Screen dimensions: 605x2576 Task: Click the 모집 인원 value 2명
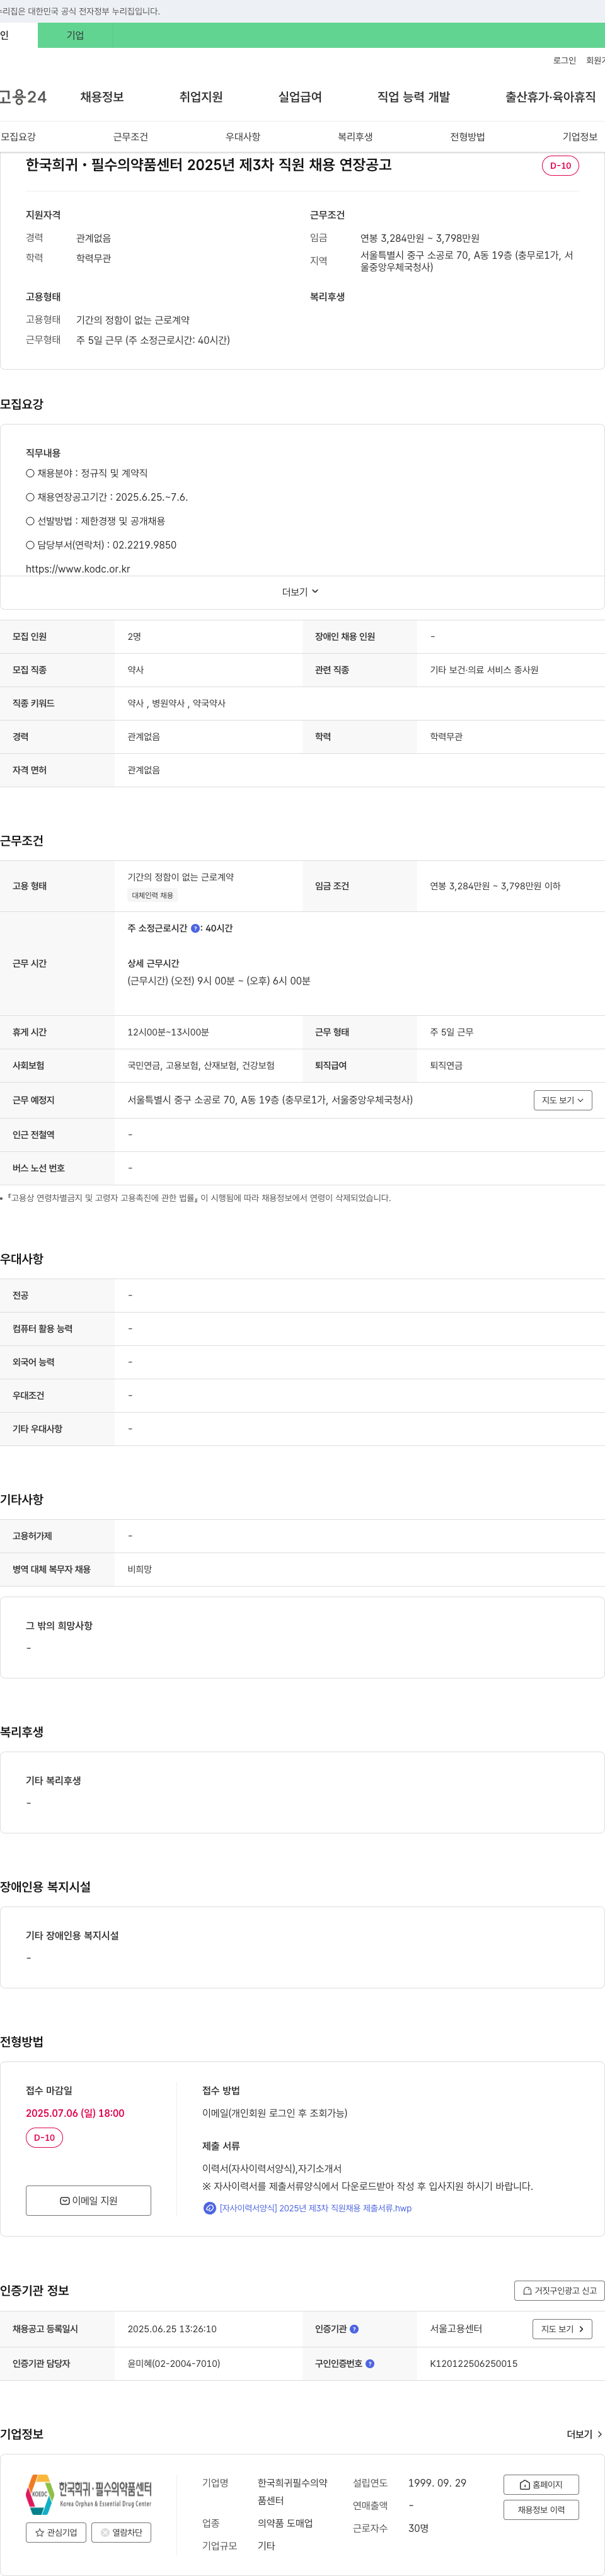point(134,637)
